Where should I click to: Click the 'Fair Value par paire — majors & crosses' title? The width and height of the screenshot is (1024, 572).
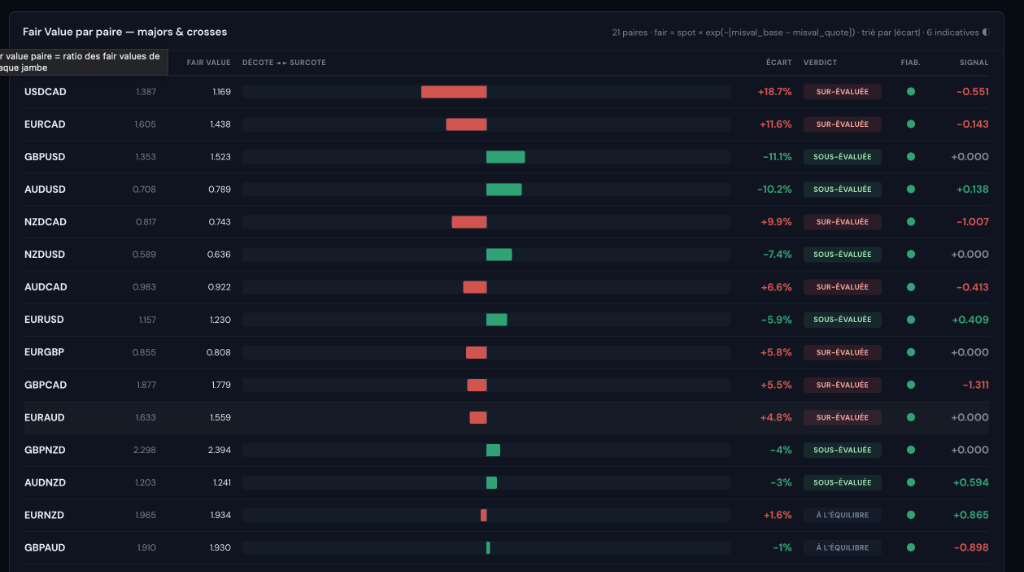point(125,32)
